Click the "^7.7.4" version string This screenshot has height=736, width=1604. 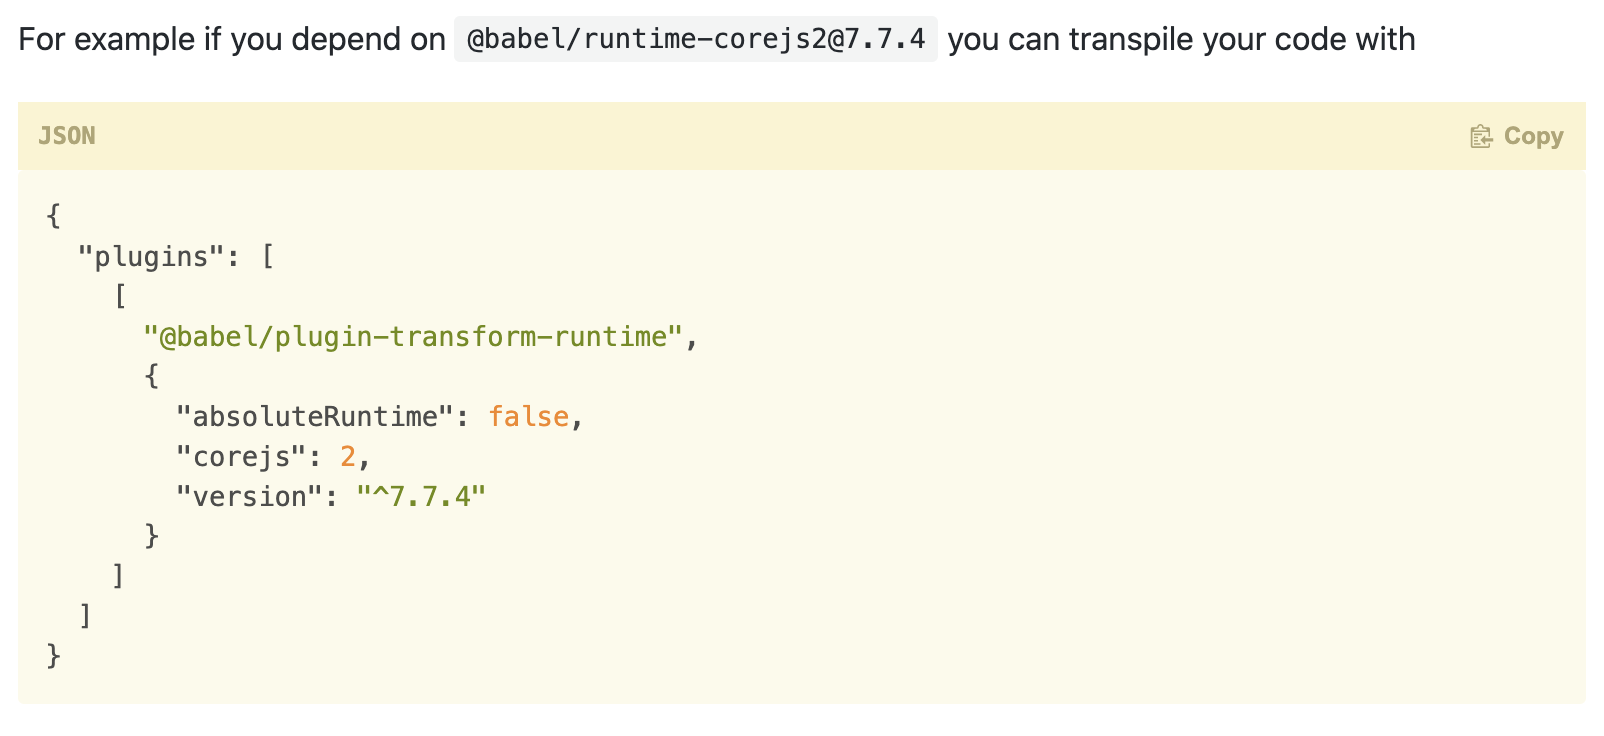(421, 497)
